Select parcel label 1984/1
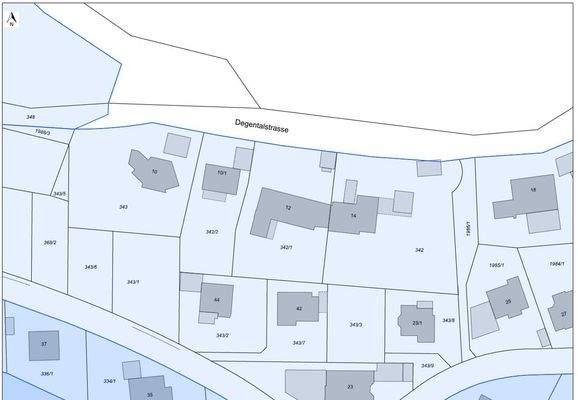 pyautogui.click(x=557, y=264)
